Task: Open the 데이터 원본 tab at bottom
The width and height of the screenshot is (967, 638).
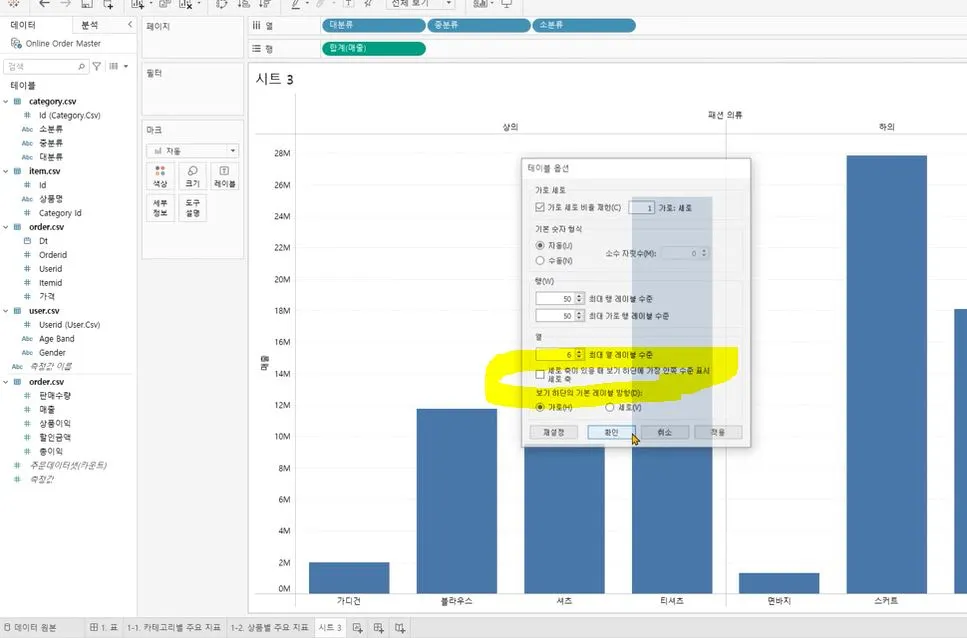Action: 30,628
